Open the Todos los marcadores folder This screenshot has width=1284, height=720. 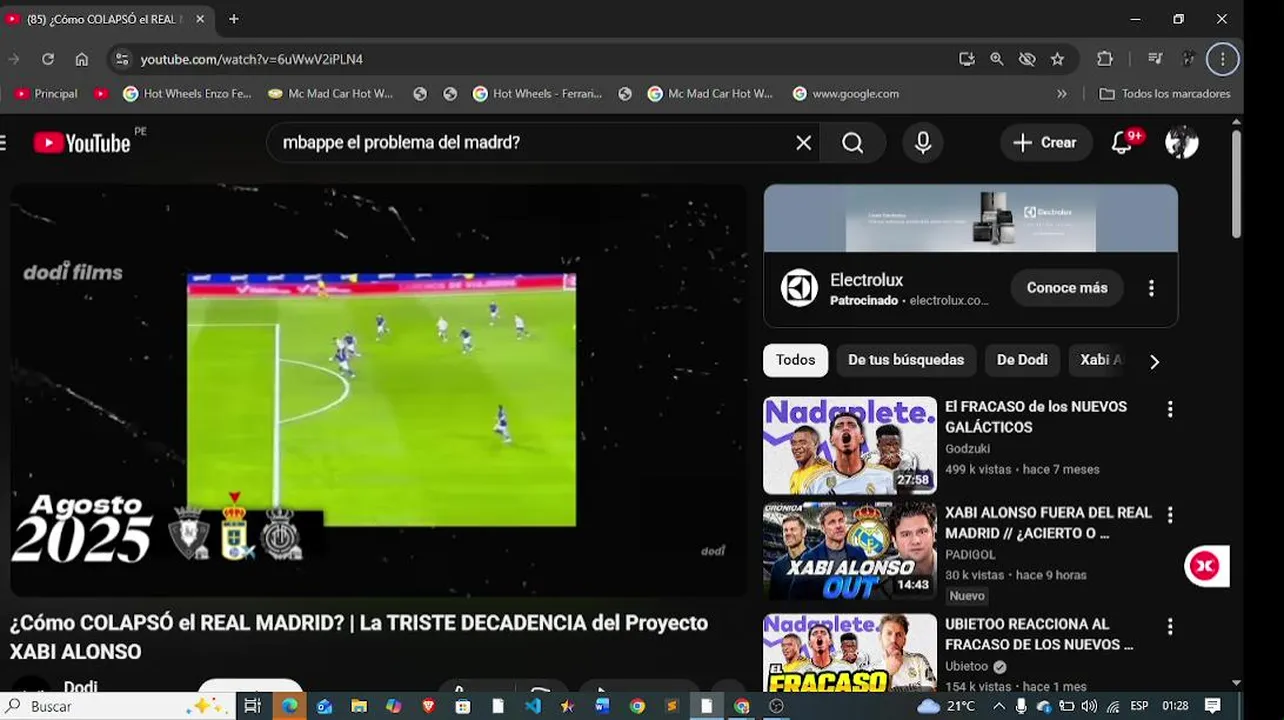click(x=1164, y=94)
